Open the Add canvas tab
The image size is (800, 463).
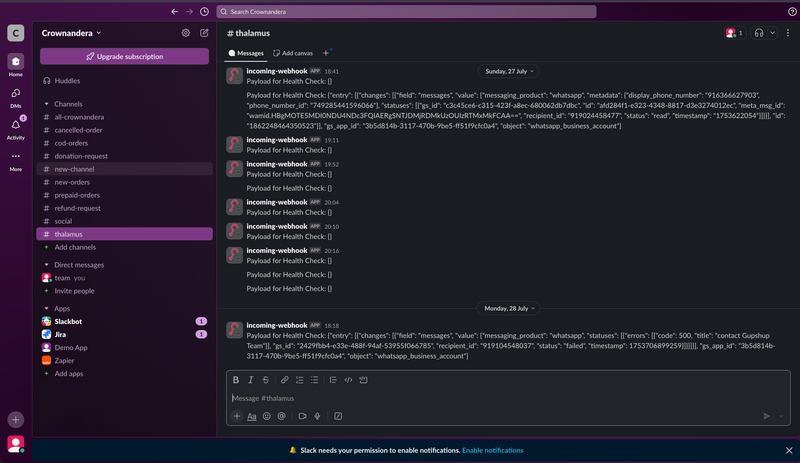point(293,53)
